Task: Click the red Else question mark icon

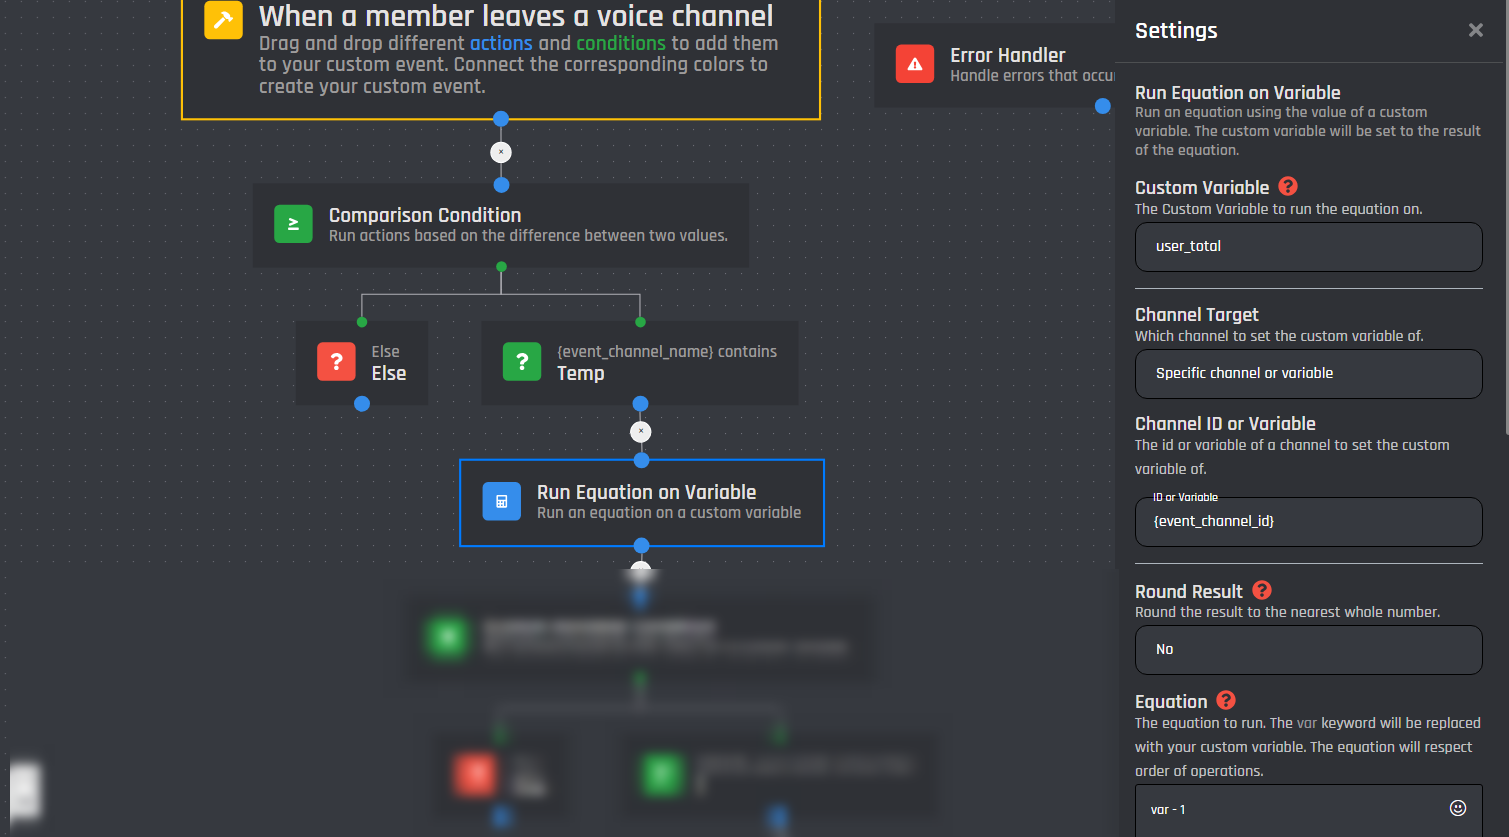Action: coord(336,362)
